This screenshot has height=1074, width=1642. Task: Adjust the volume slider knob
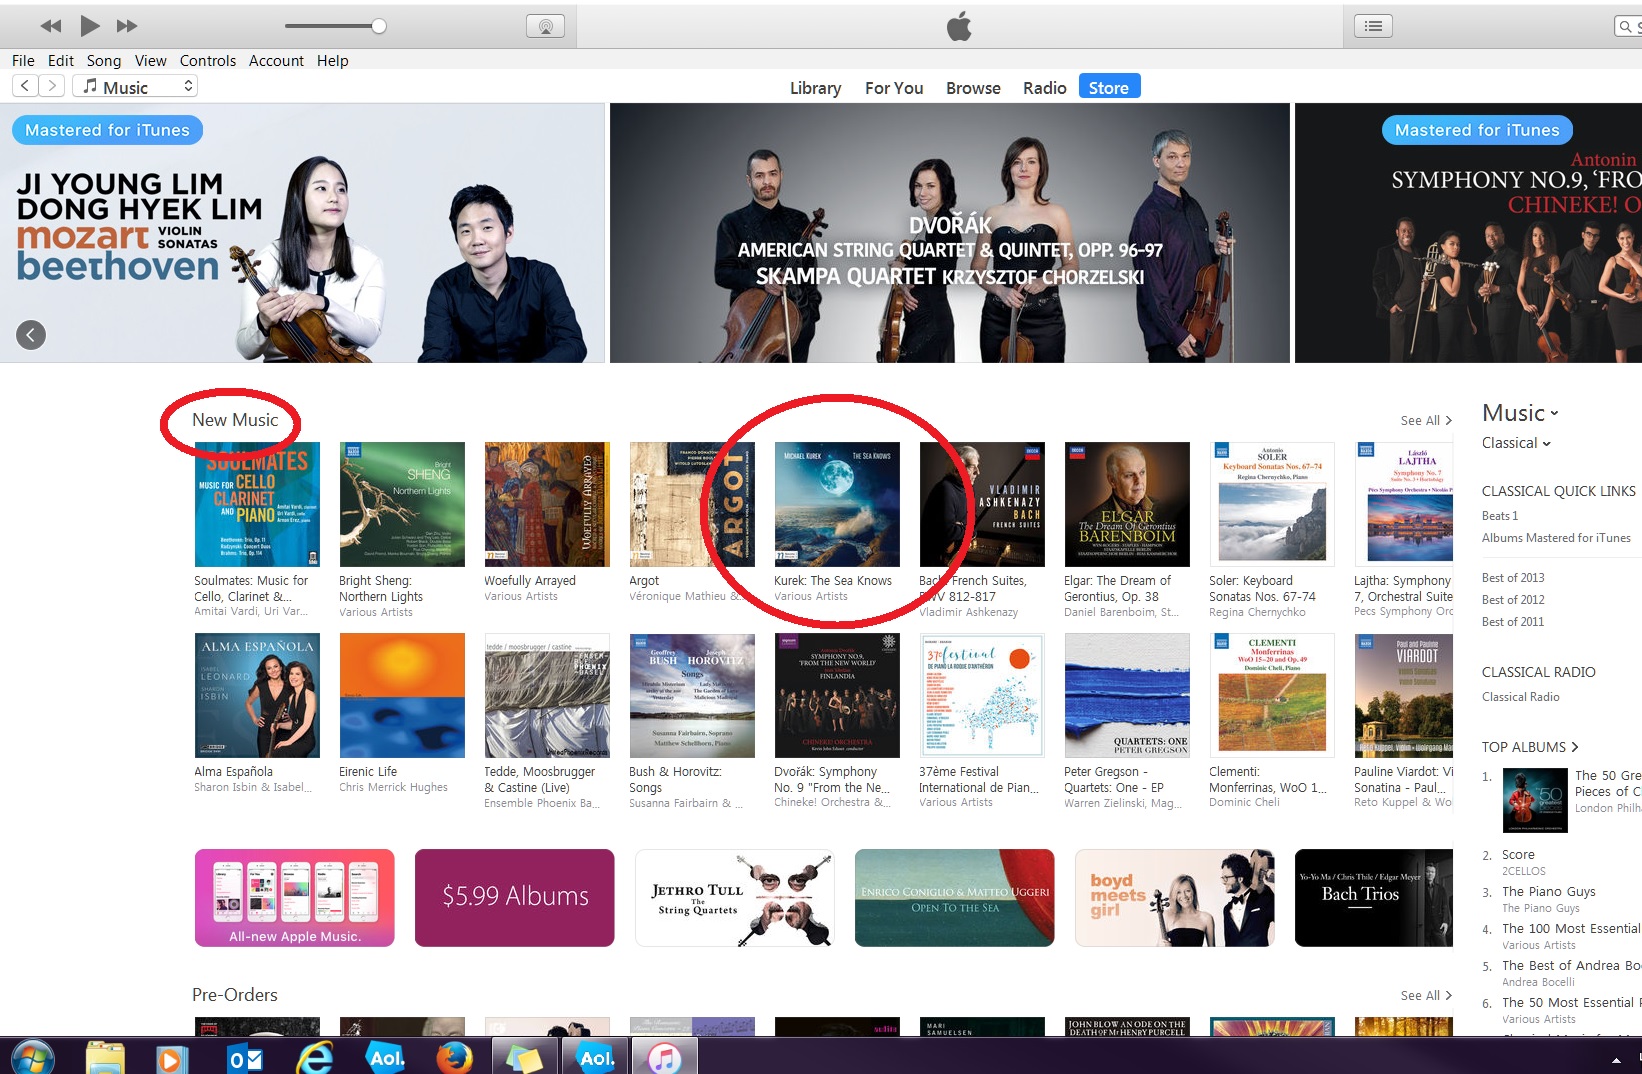(x=379, y=26)
